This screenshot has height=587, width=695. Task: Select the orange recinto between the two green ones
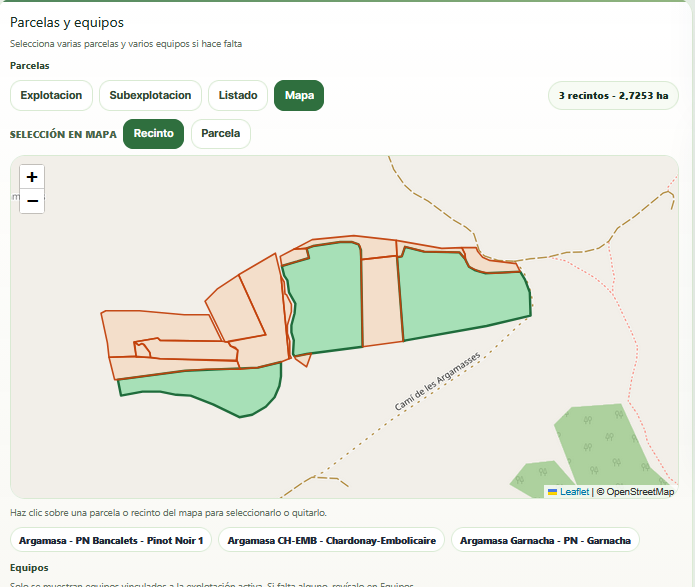point(381,301)
